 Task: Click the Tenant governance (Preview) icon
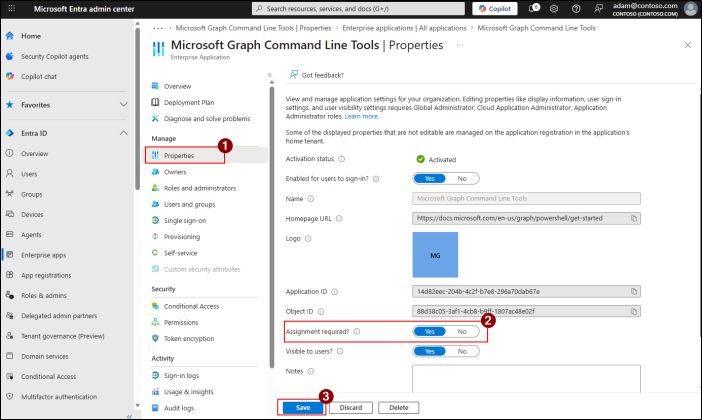(10, 335)
